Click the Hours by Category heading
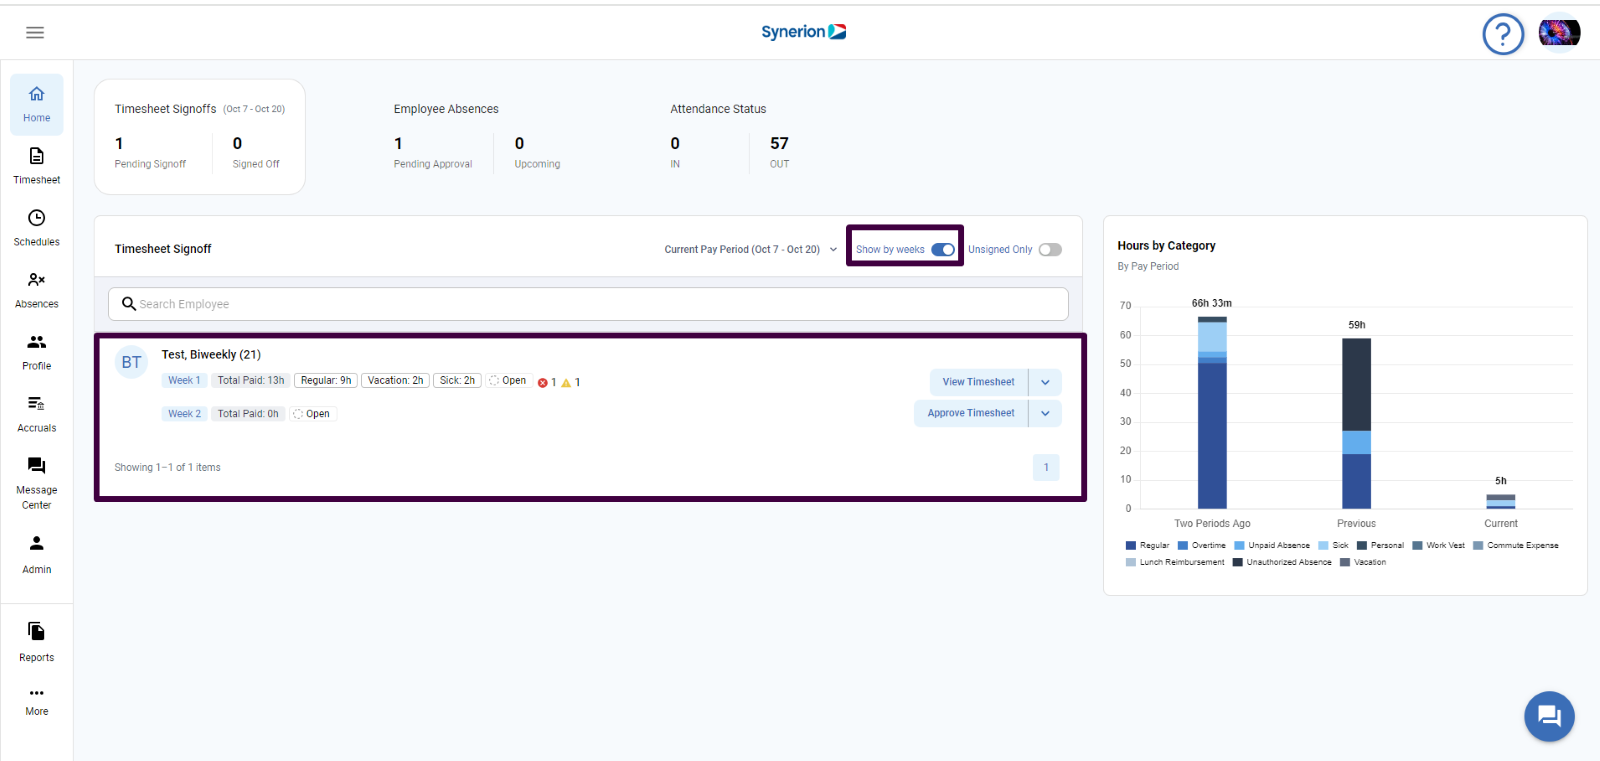Image resolution: width=1600 pixels, height=761 pixels. (x=1166, y=246)
